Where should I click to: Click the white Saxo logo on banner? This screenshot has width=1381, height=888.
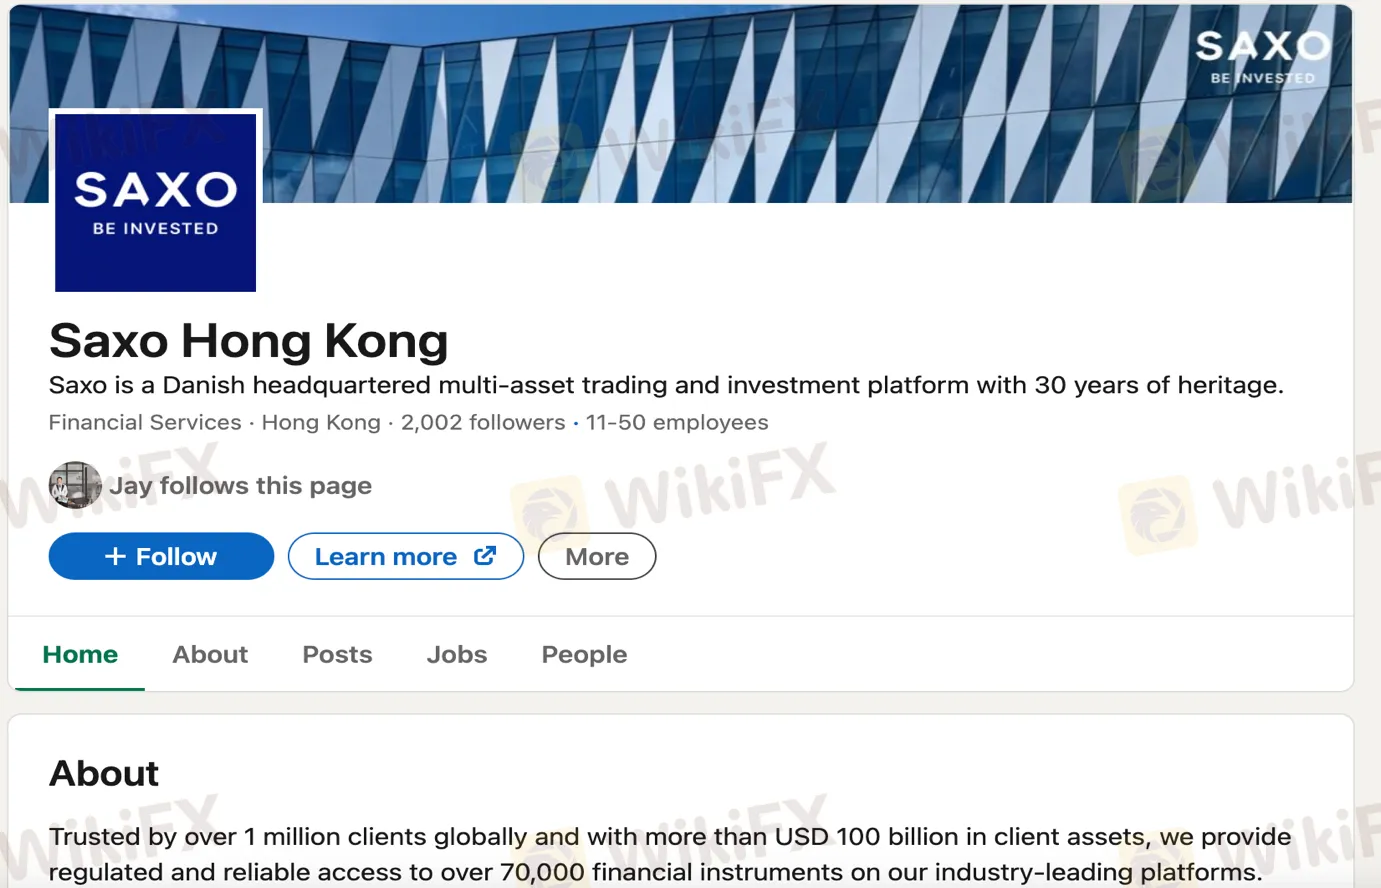coord(1262,56)
